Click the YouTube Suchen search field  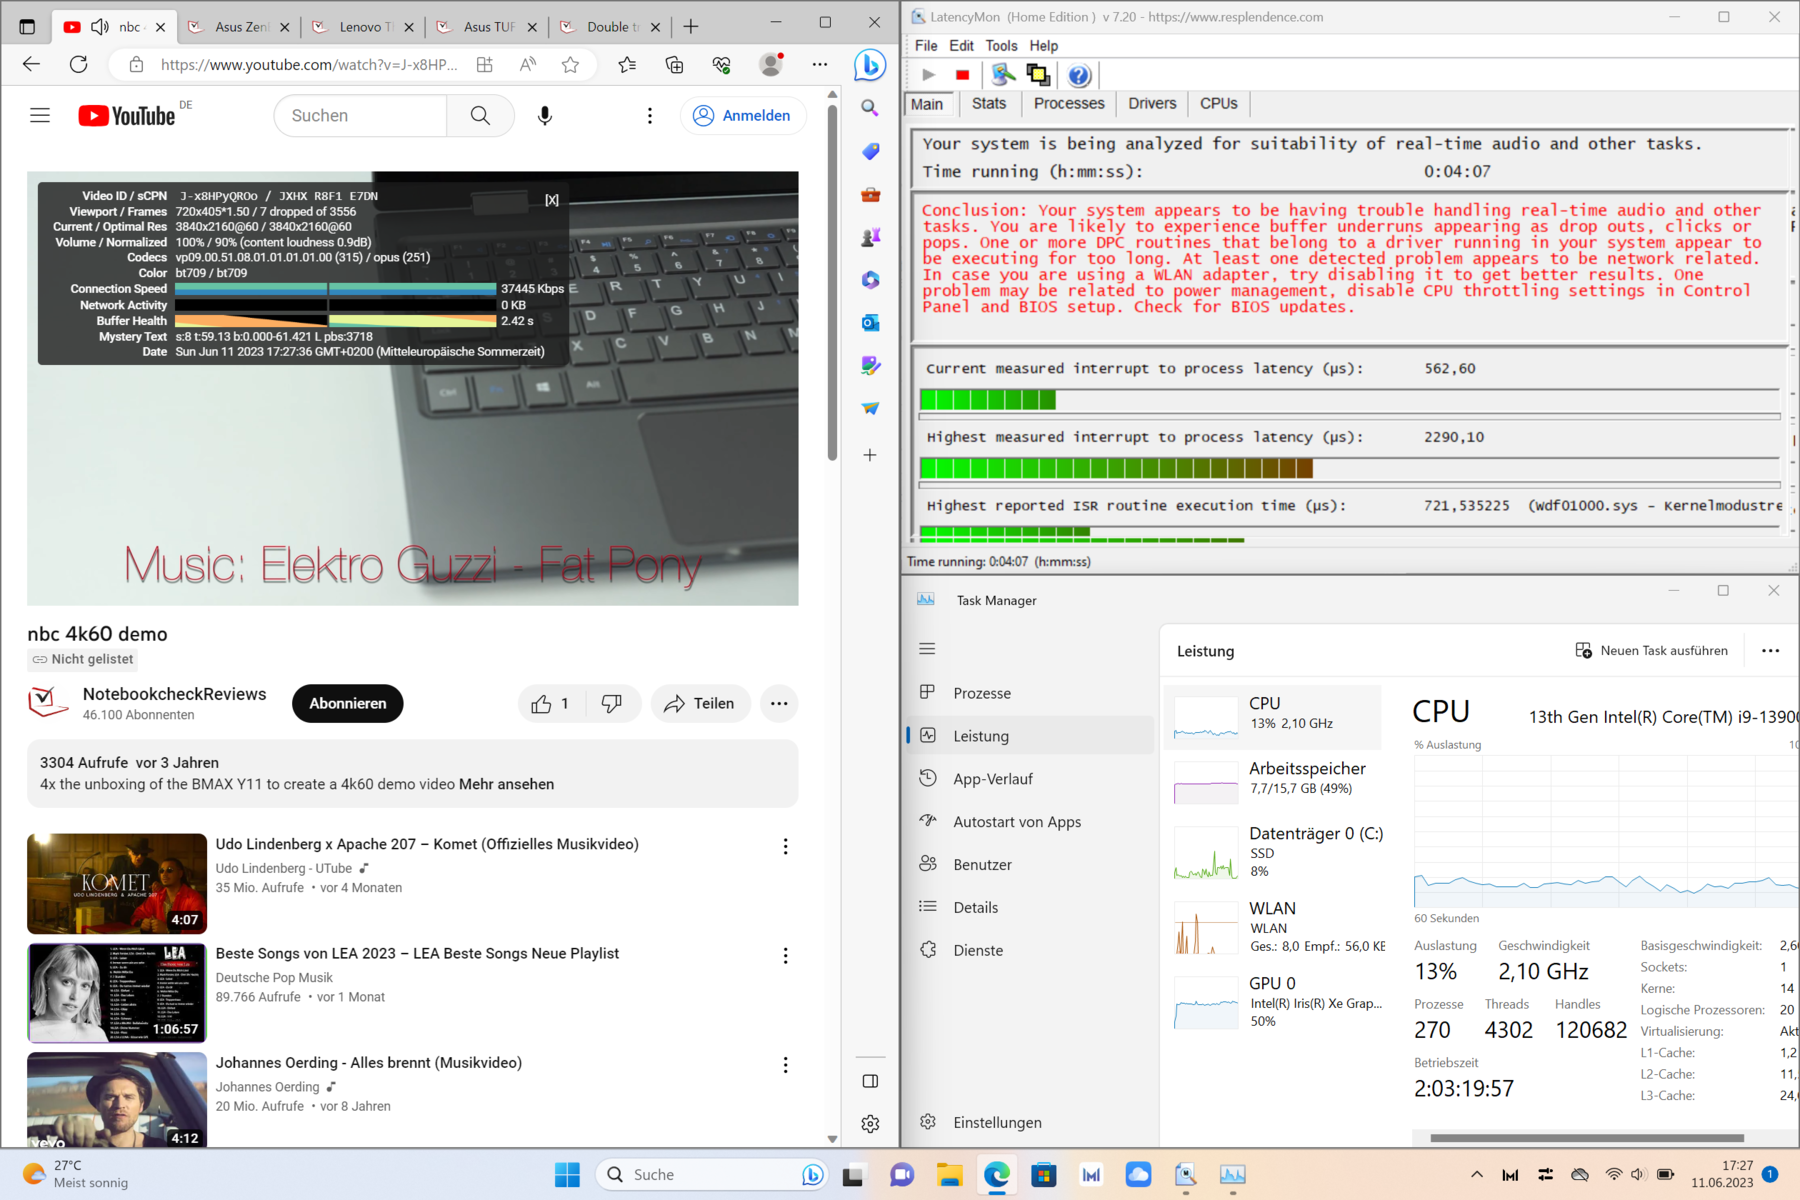pyautogui.click(x=361, y=116)
